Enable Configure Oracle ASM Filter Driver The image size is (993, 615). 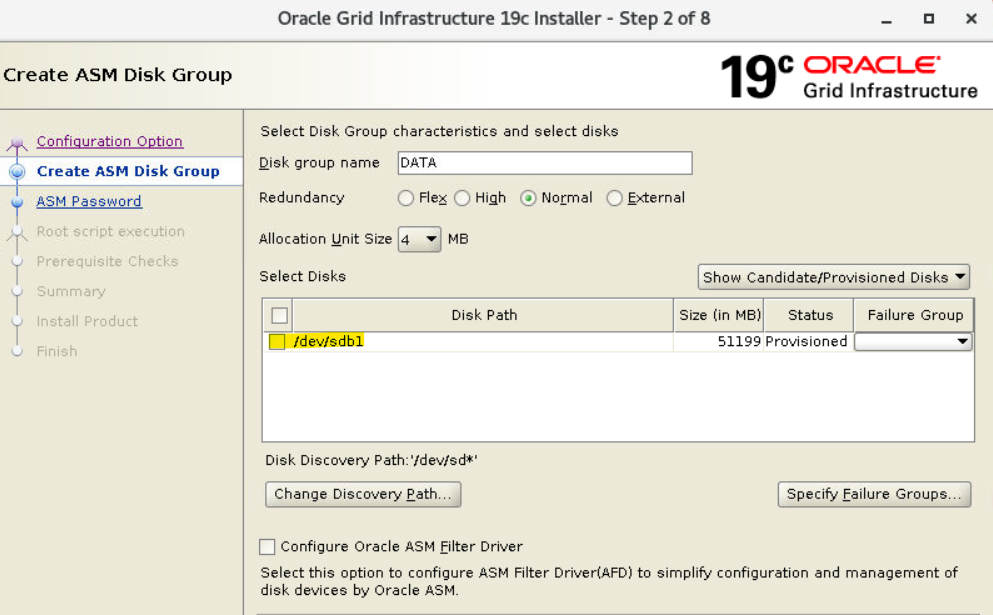tap(267, 547)
